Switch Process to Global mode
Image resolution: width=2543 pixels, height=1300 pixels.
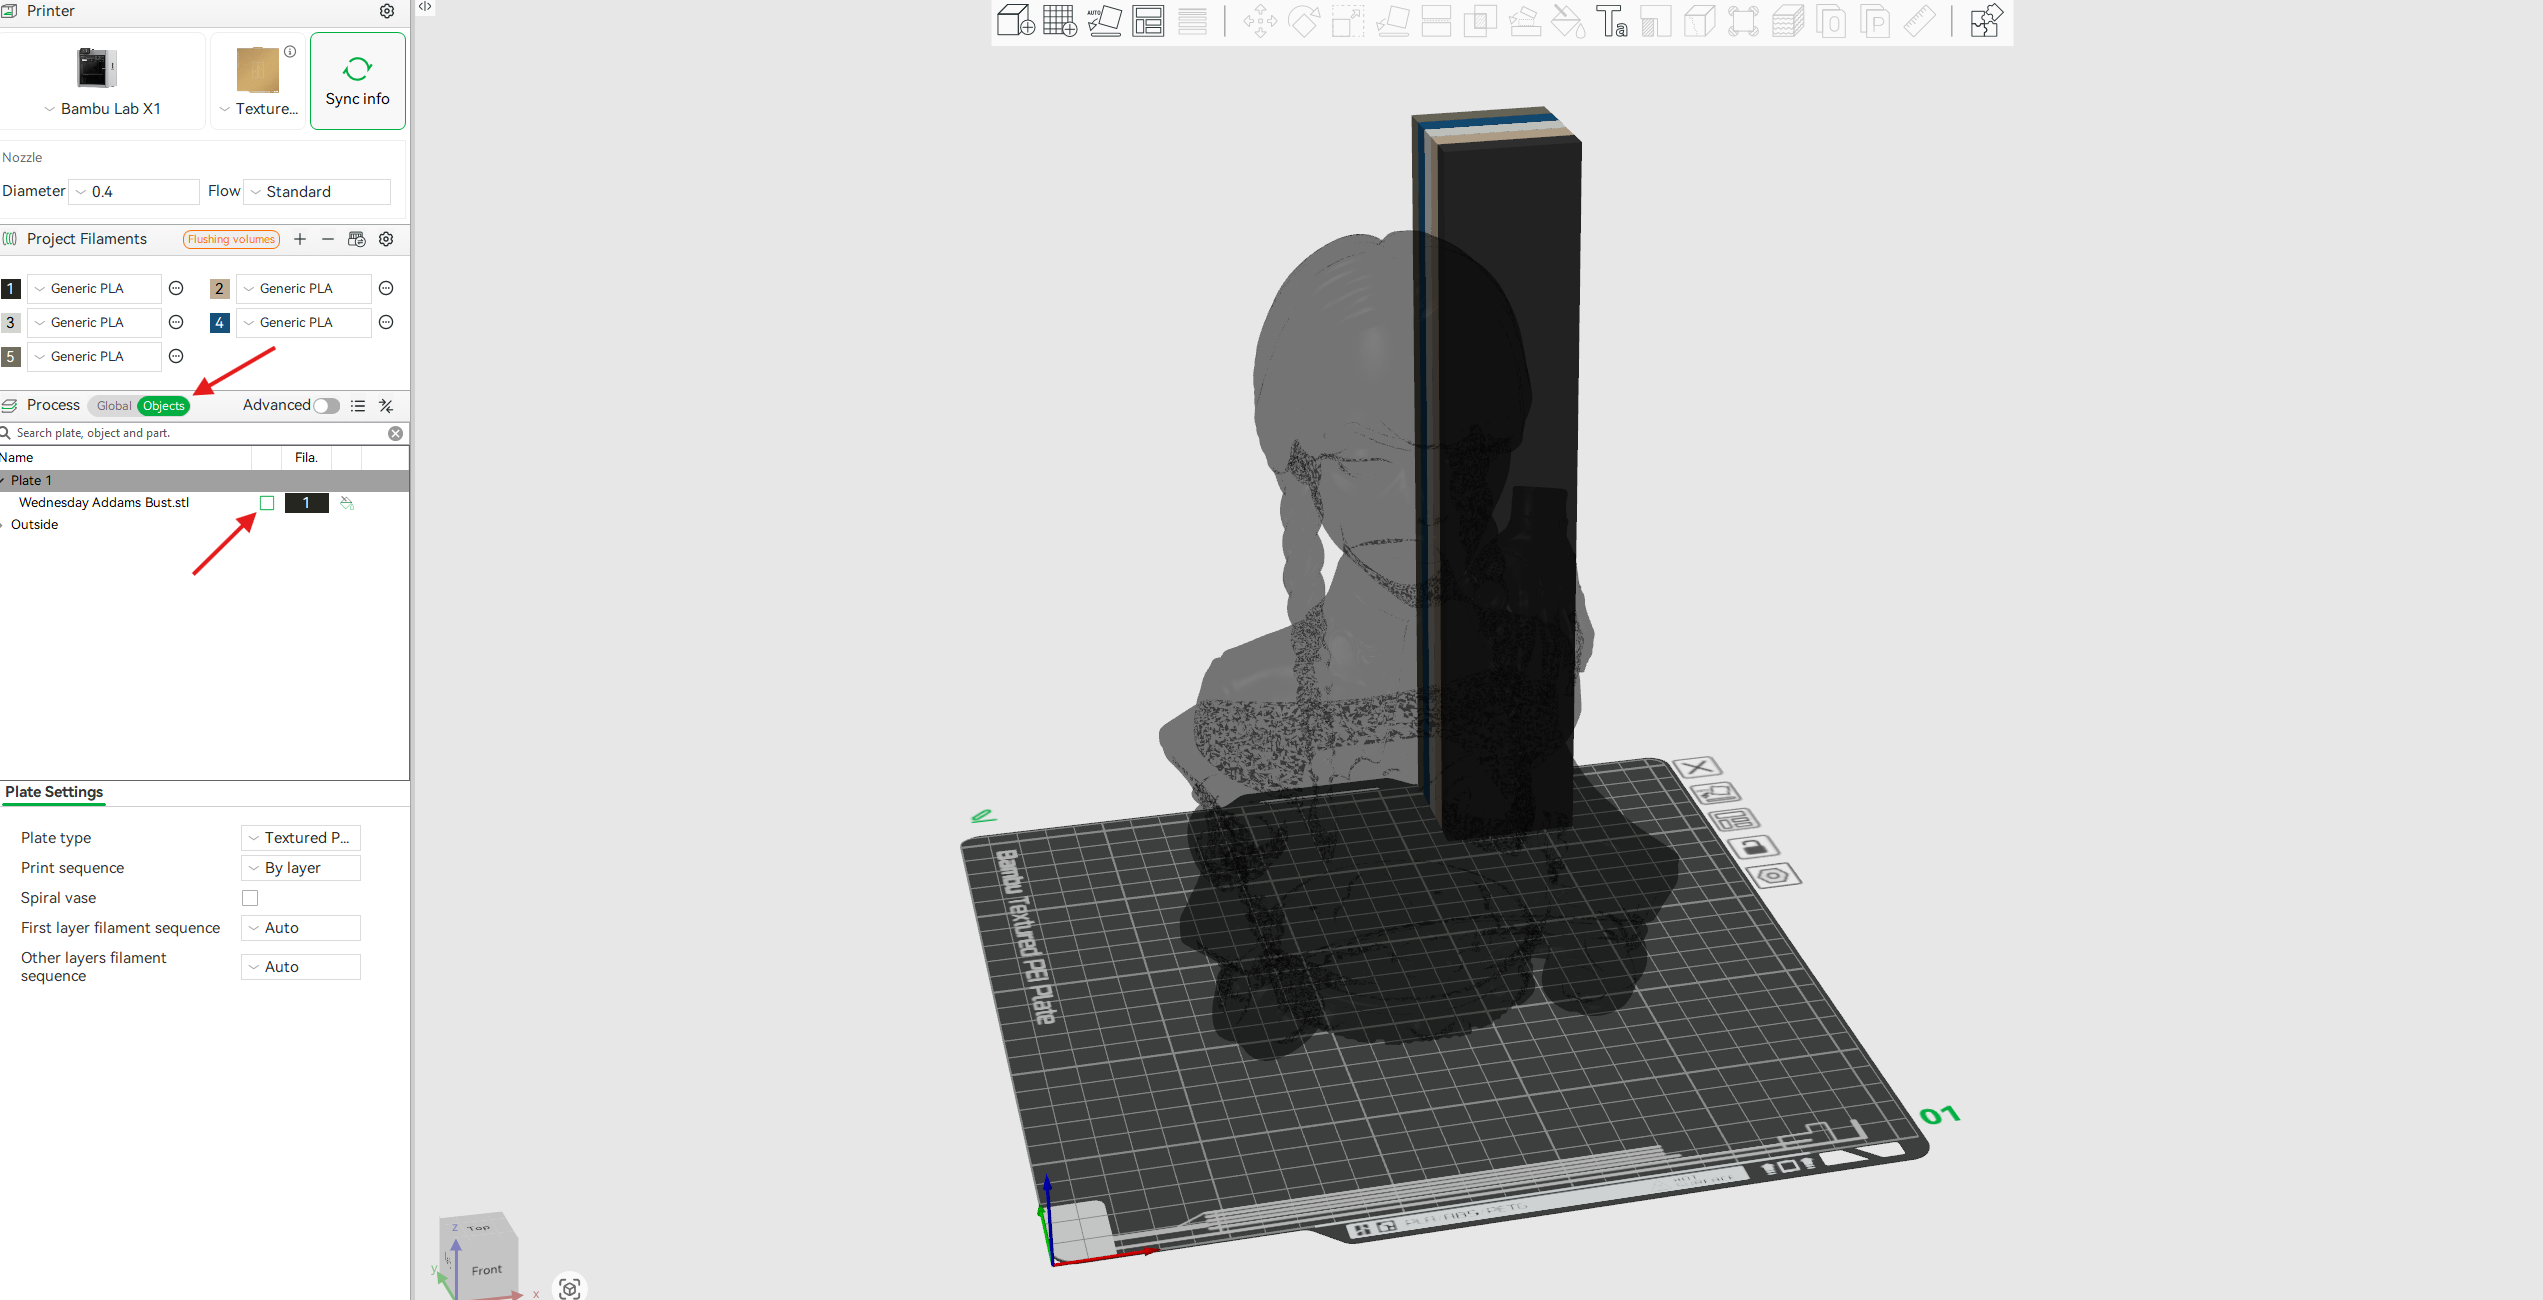coord(113,406)
